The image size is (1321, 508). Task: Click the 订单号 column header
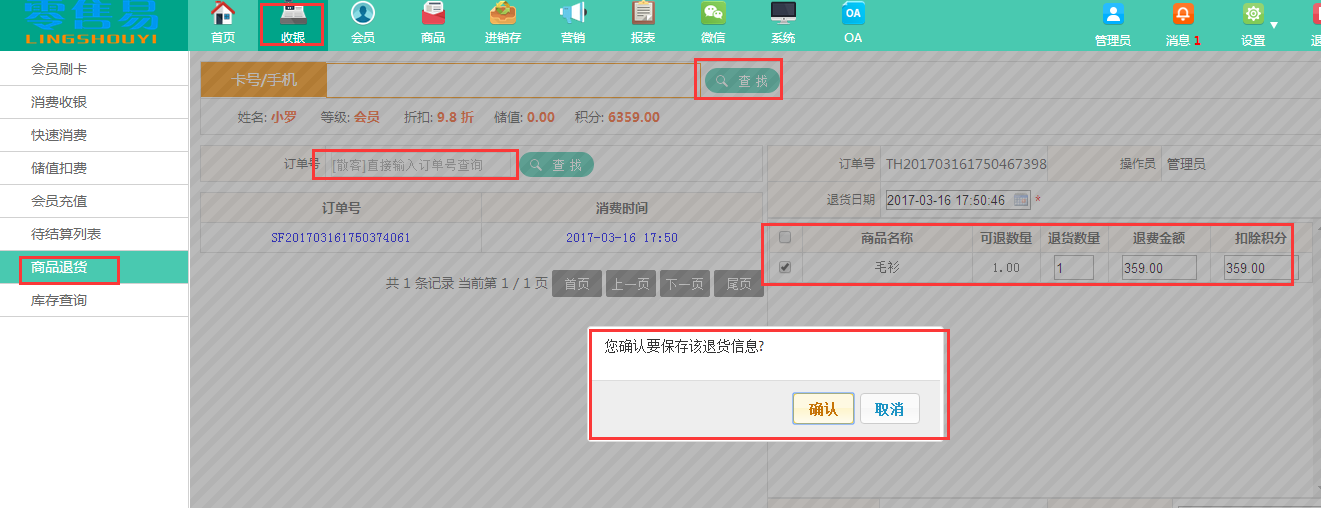(x=341, y=208)
